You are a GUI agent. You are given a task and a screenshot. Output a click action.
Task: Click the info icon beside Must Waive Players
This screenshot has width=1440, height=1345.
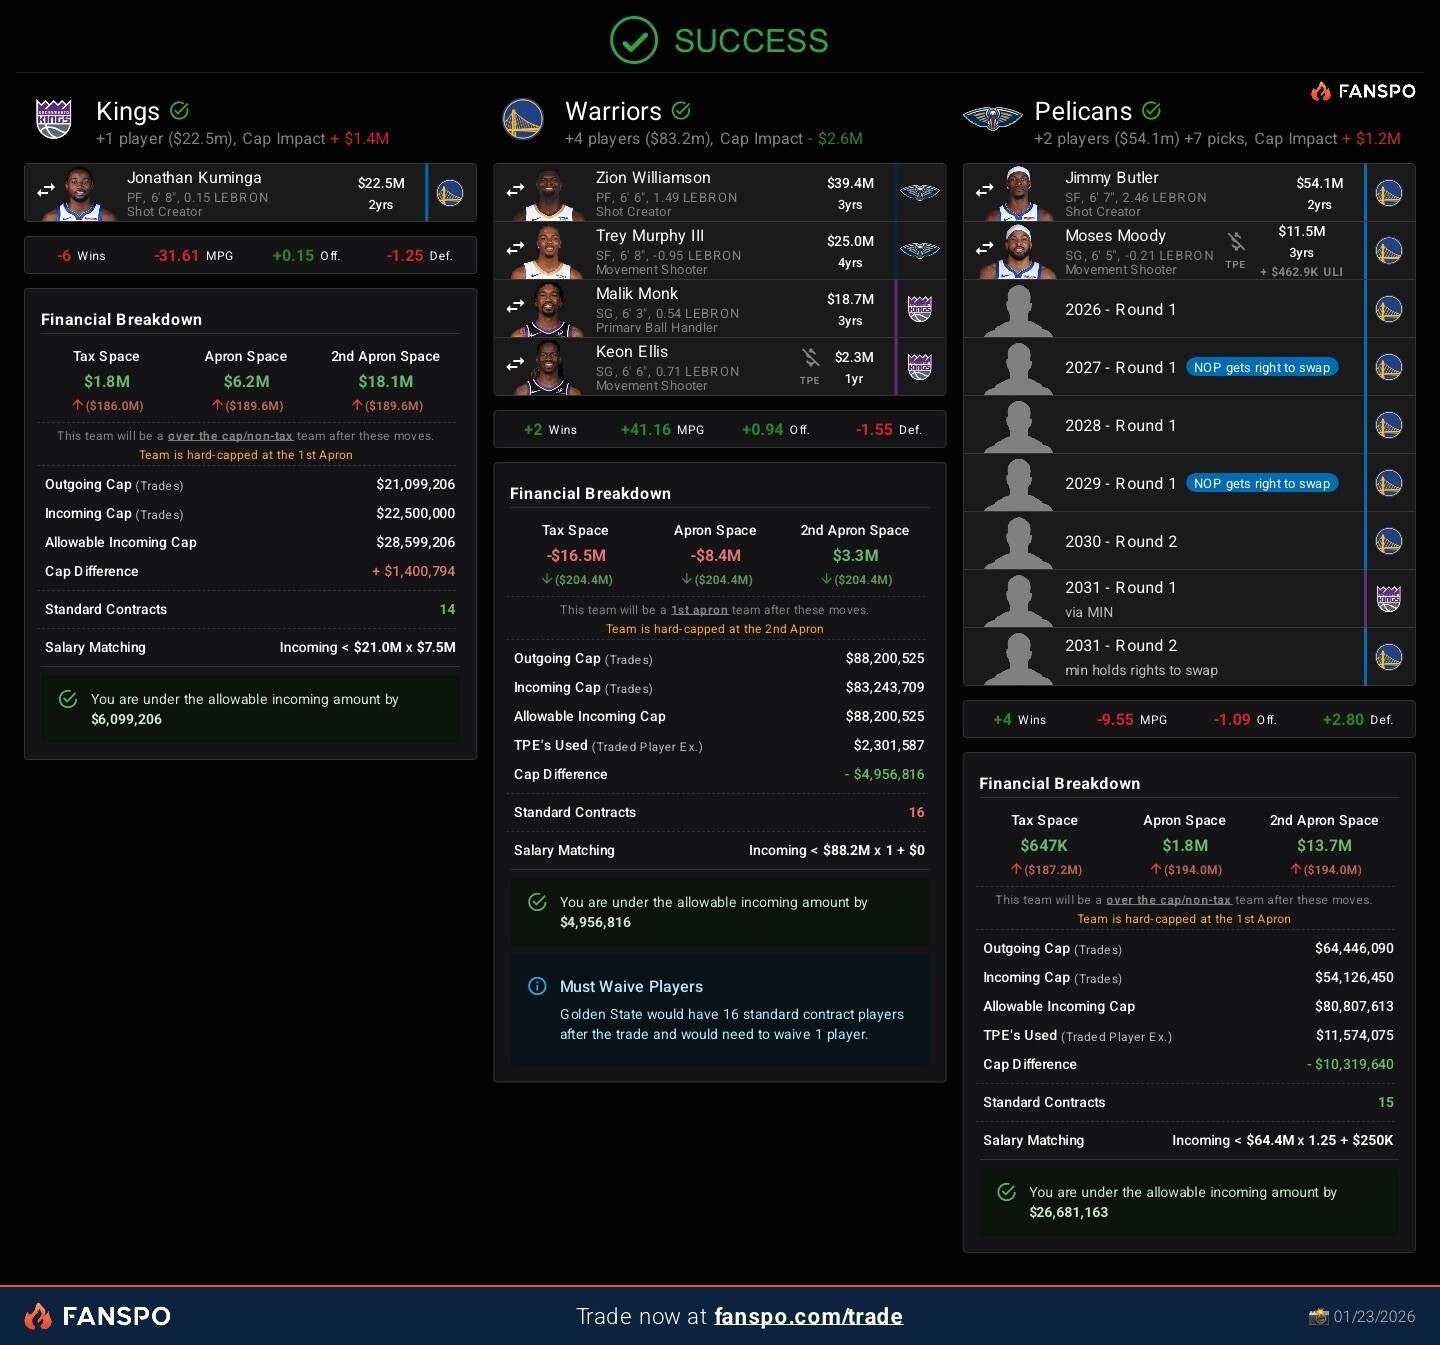click(x=537, y=986)
